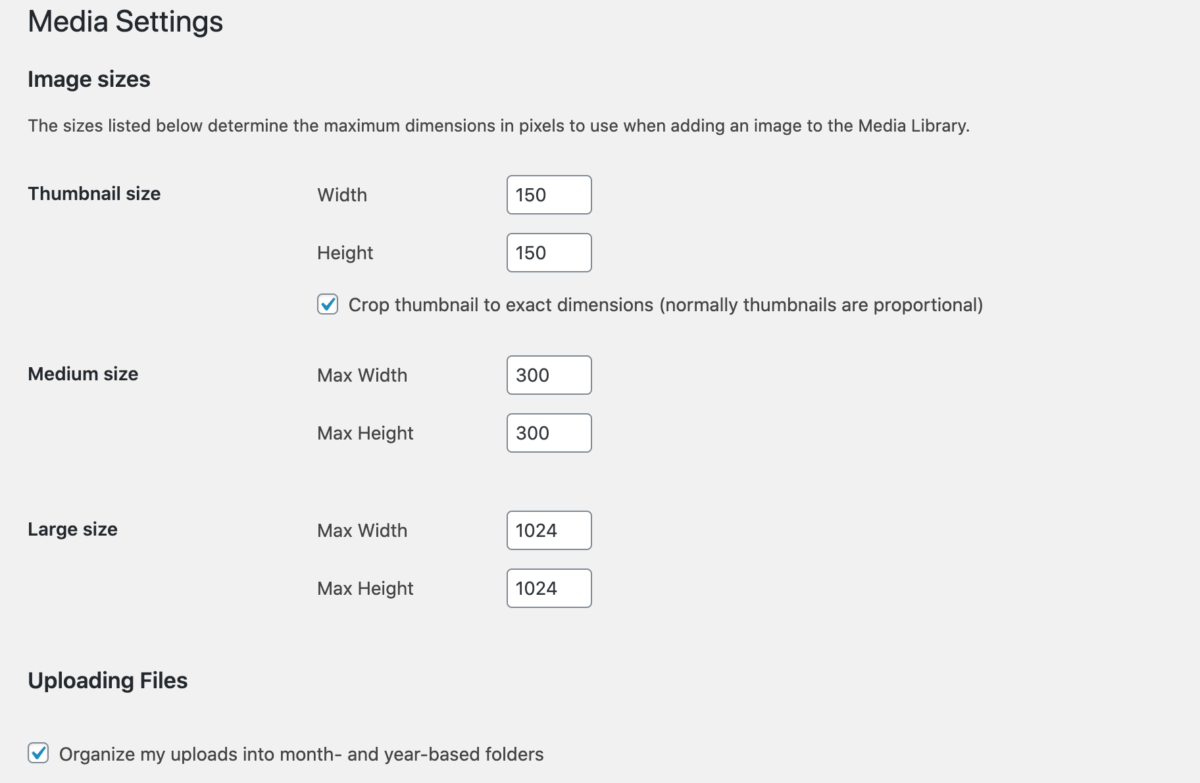This screenshot has height=783, width=1200.
Task: Click the Image sizes section heading
Action: [x=89, y=79]
